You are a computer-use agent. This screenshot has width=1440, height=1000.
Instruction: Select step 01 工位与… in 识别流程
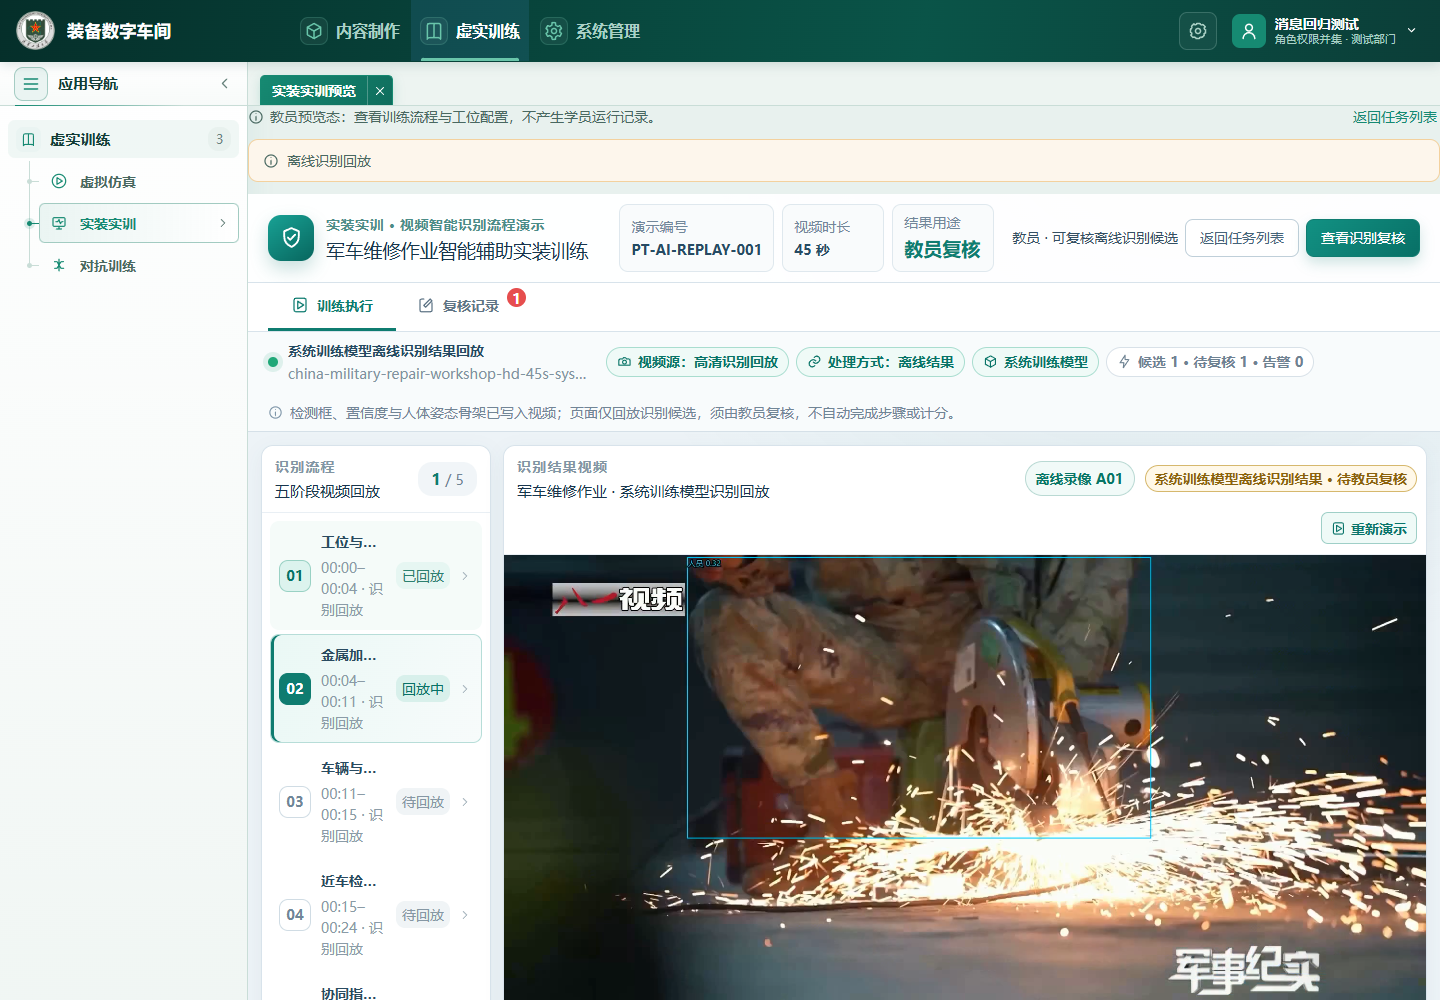click(x=376, y=575)
